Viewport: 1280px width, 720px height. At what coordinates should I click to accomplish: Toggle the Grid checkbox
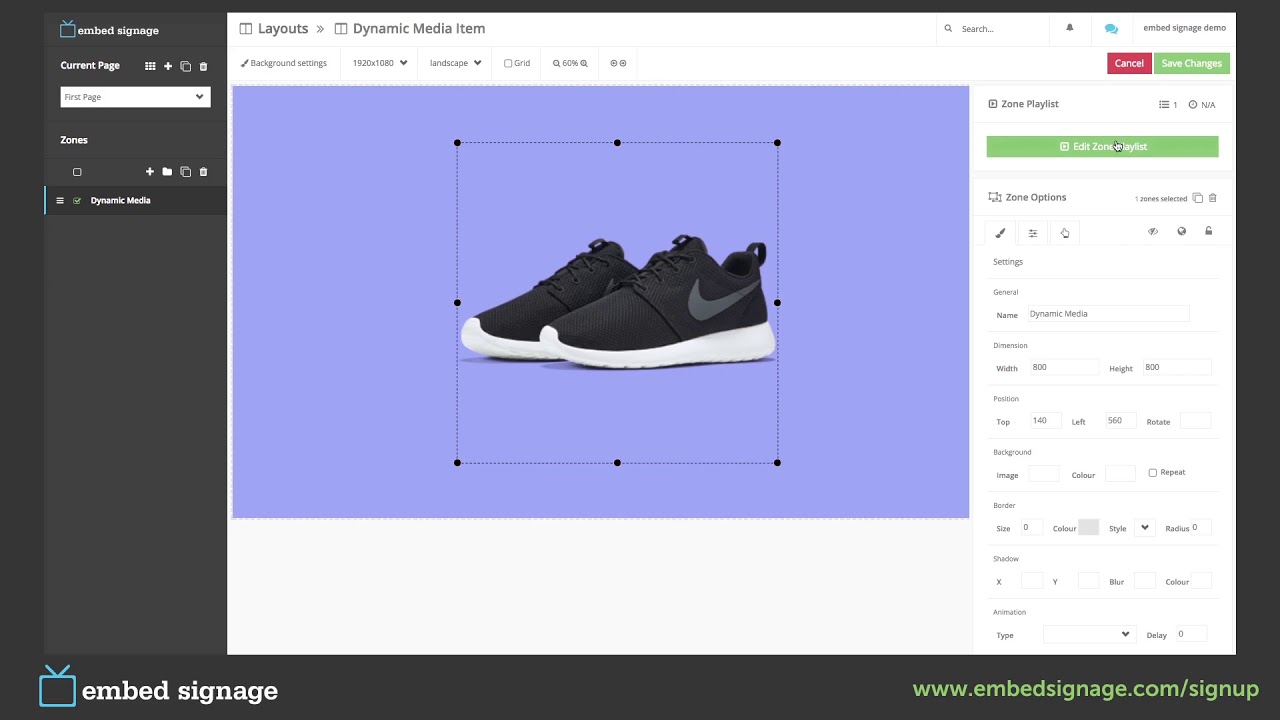508,63
